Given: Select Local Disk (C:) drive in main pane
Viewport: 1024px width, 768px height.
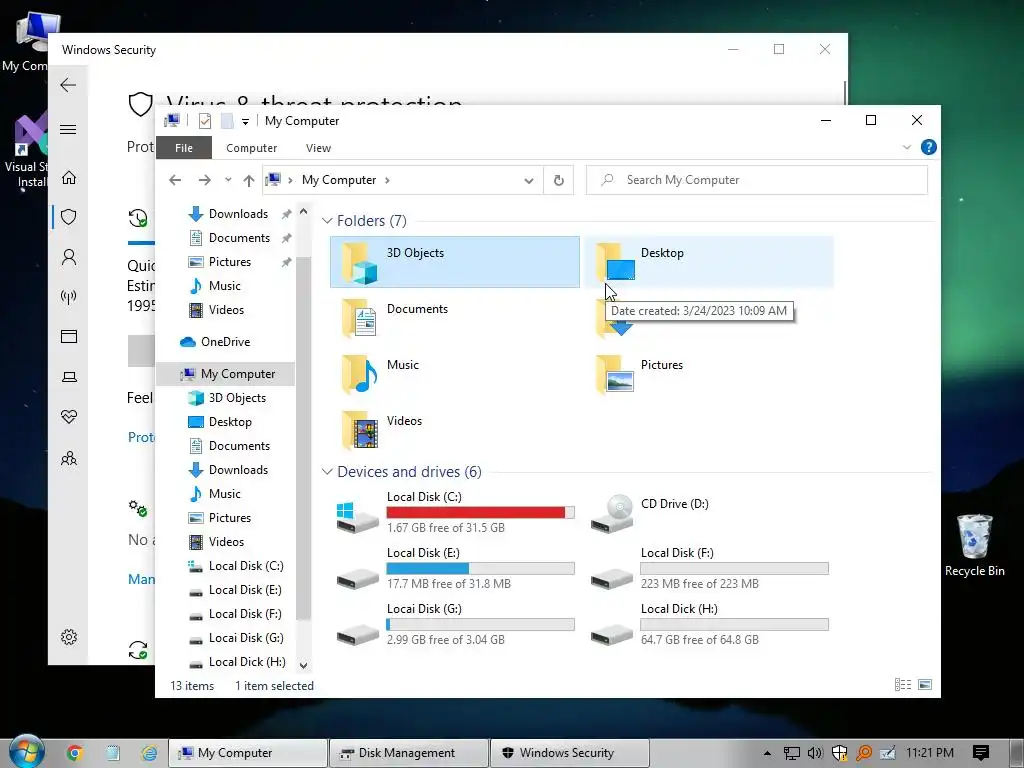Looking at the screenshot, I should tap(455, 513).
